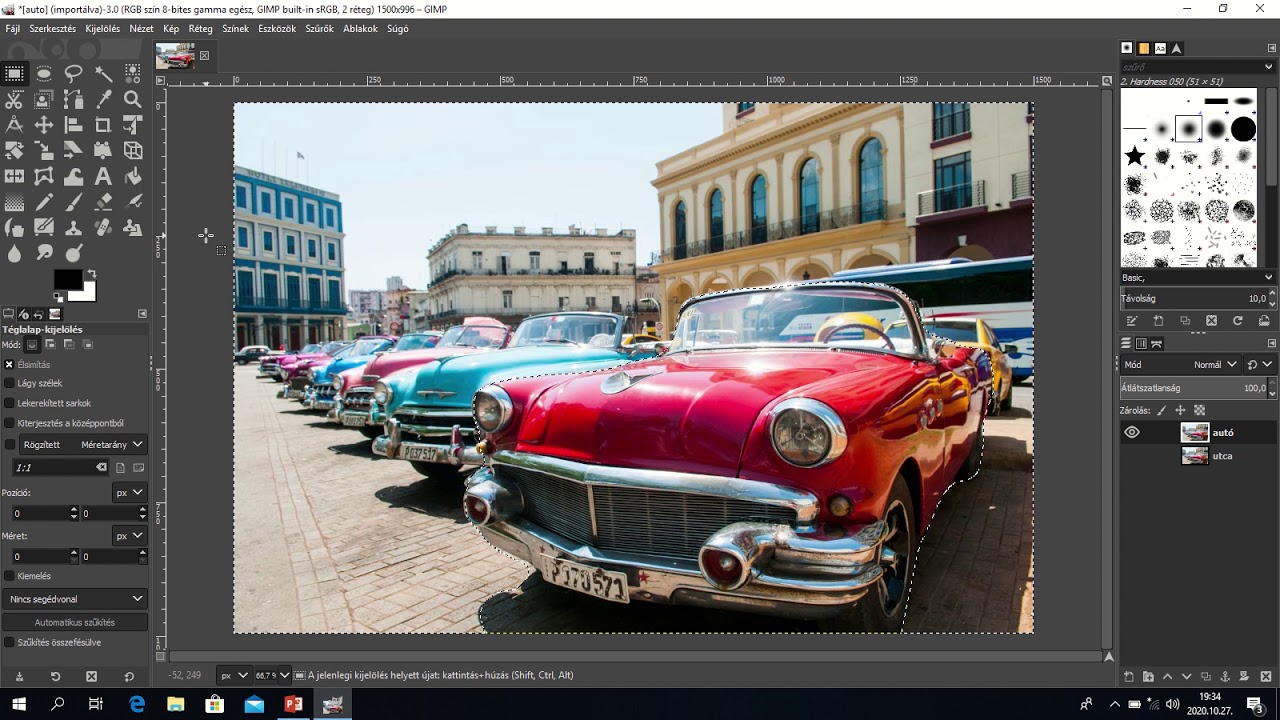Select the Foreground Select tool
This screenshot has height=720, width=1280.
pos(44,99)
